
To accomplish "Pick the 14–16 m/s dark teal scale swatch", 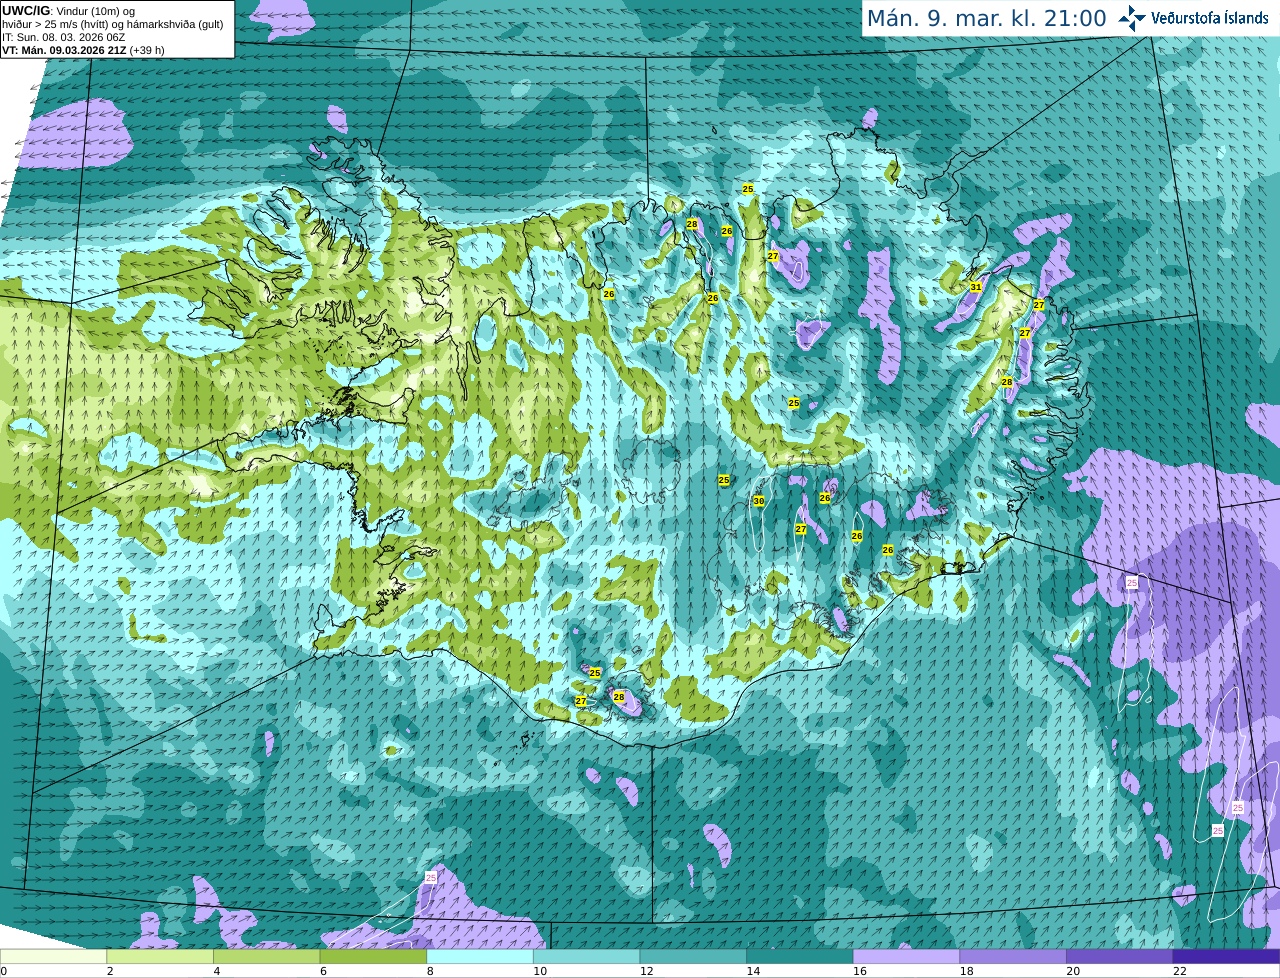I will (x=800, y=957).
